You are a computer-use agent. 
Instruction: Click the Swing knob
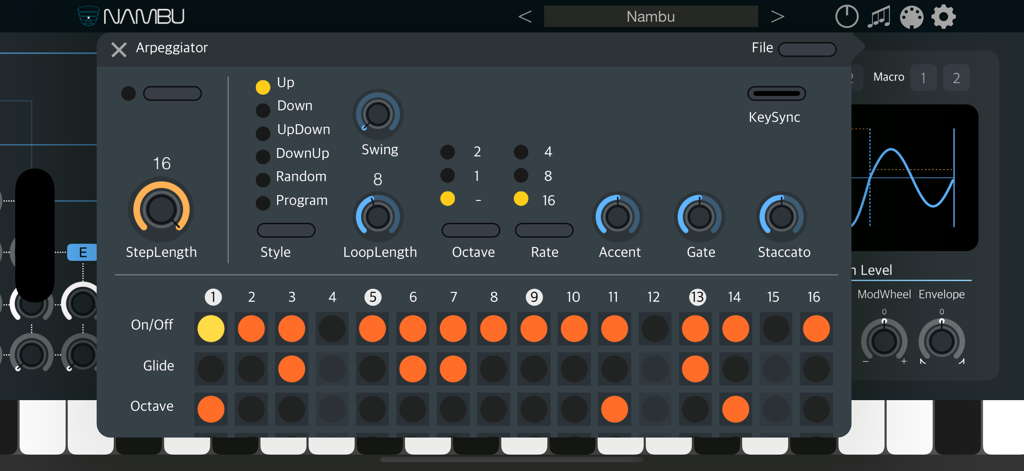[x=377, y=113]
